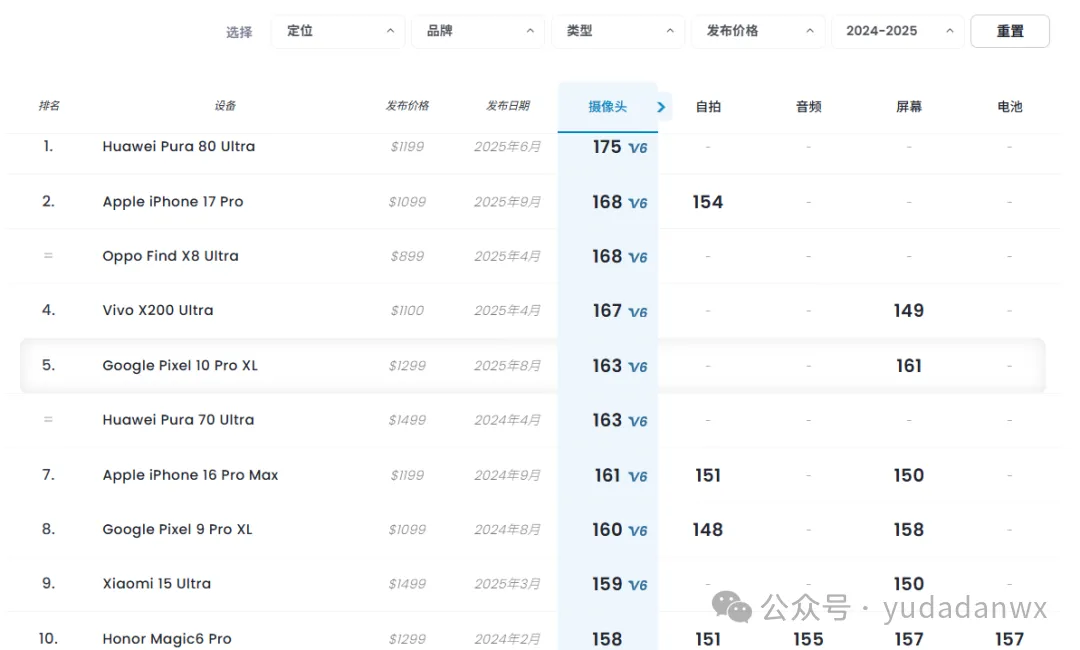
Task: Open the 定位 filter dropdown
Action: [338, 31]
